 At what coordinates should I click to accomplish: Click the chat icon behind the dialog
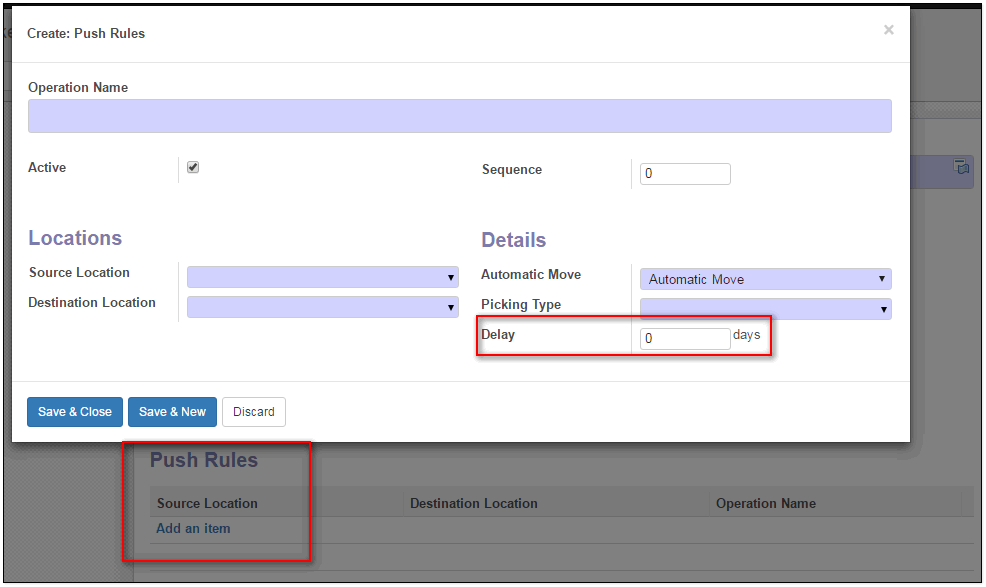point(961,167)
